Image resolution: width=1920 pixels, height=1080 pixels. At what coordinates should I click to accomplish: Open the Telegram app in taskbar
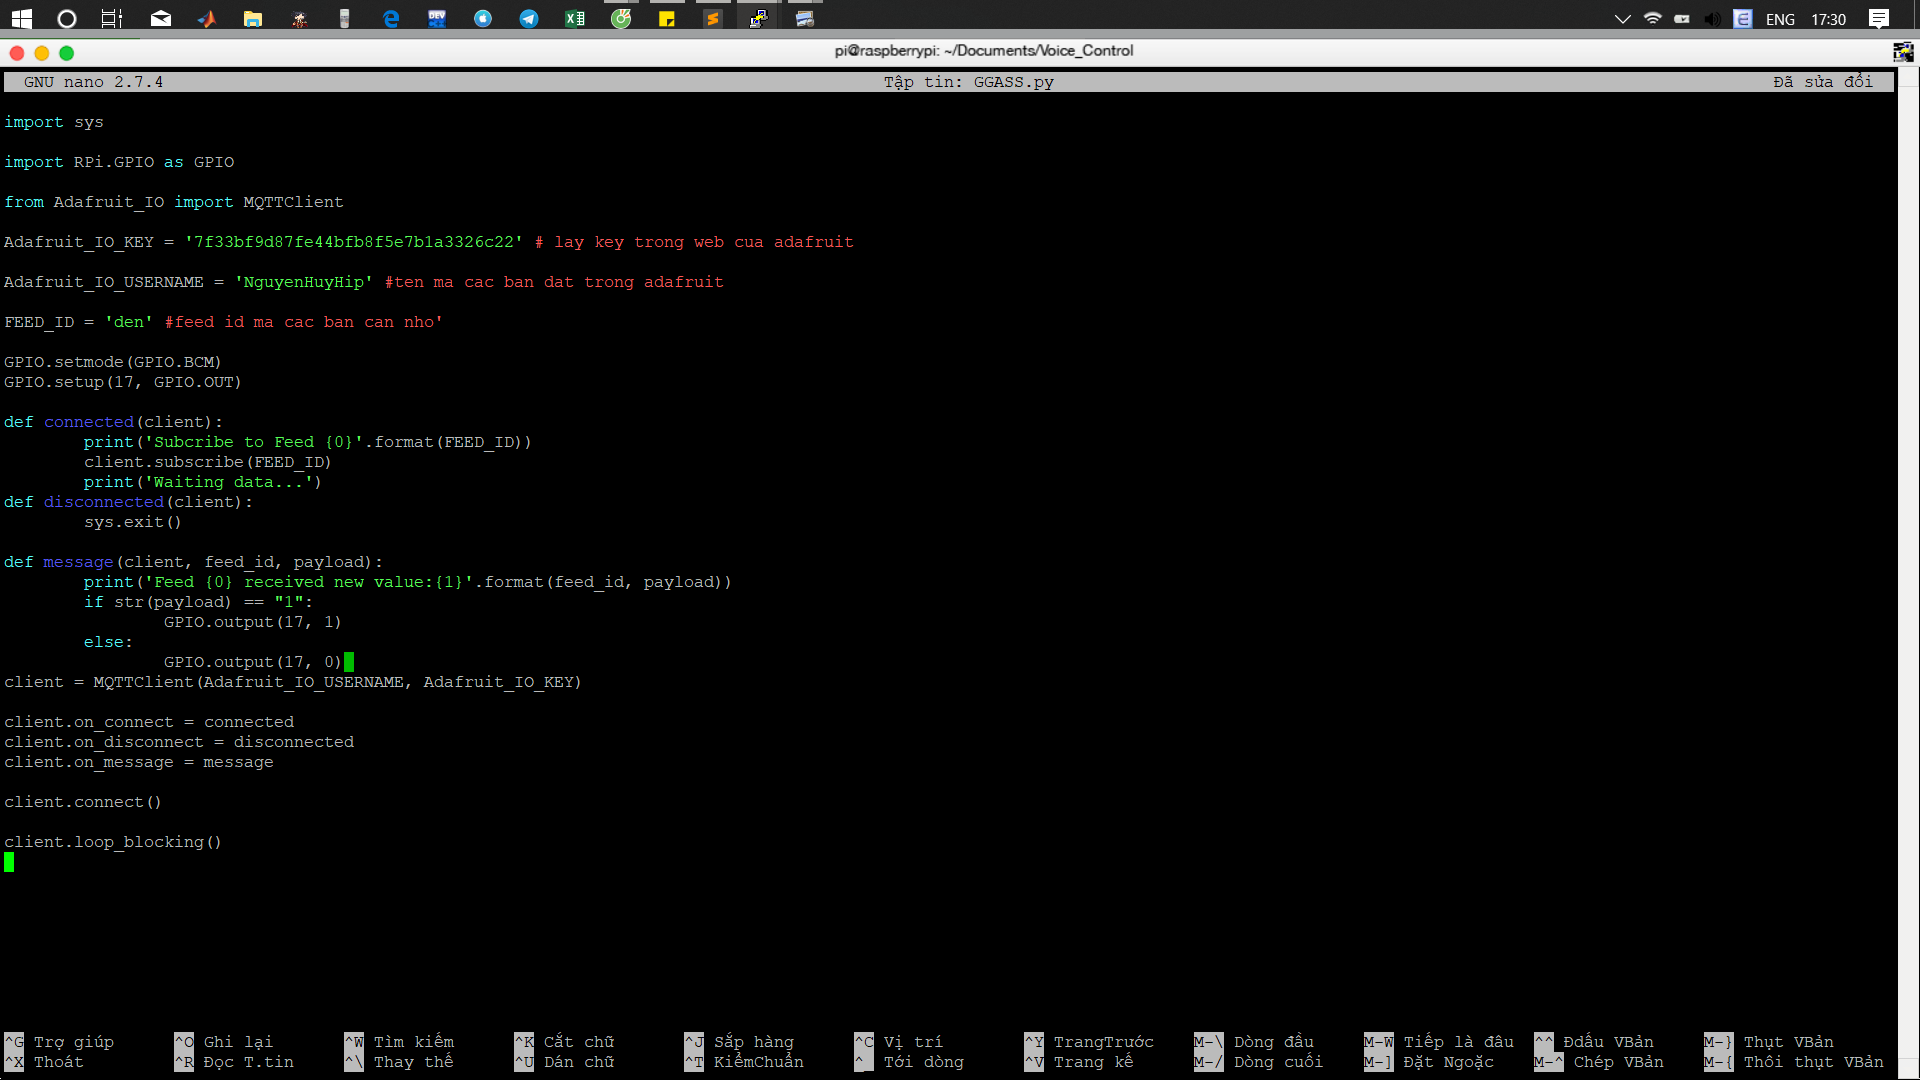pos(529,18)
